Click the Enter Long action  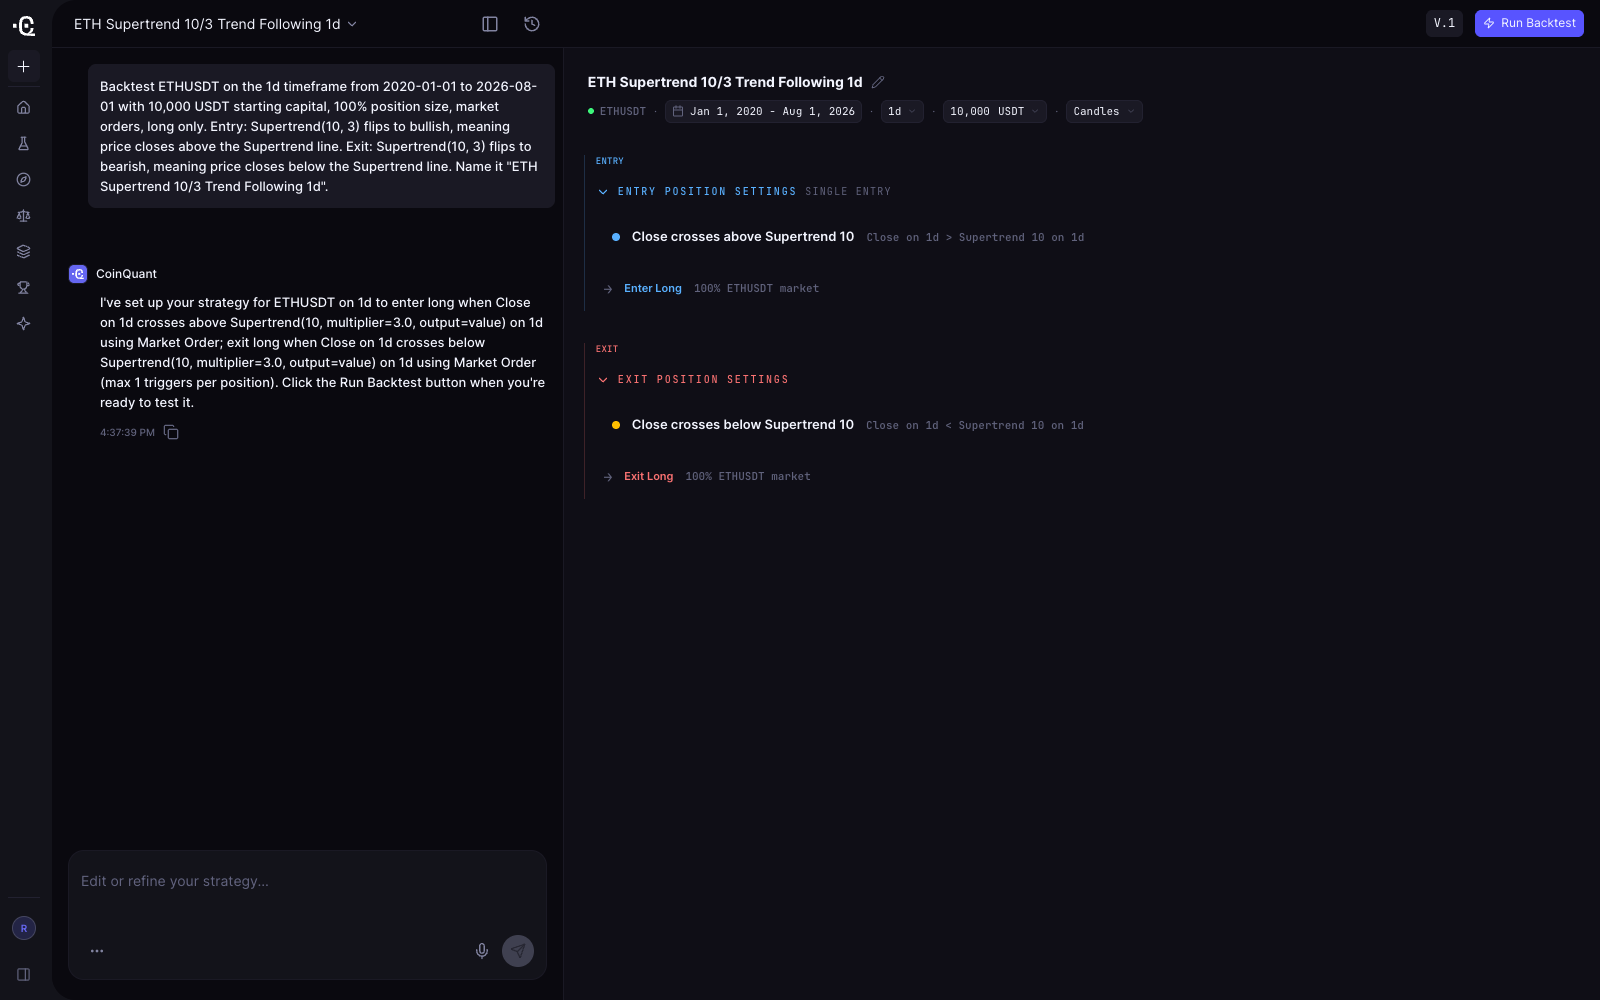653,288
